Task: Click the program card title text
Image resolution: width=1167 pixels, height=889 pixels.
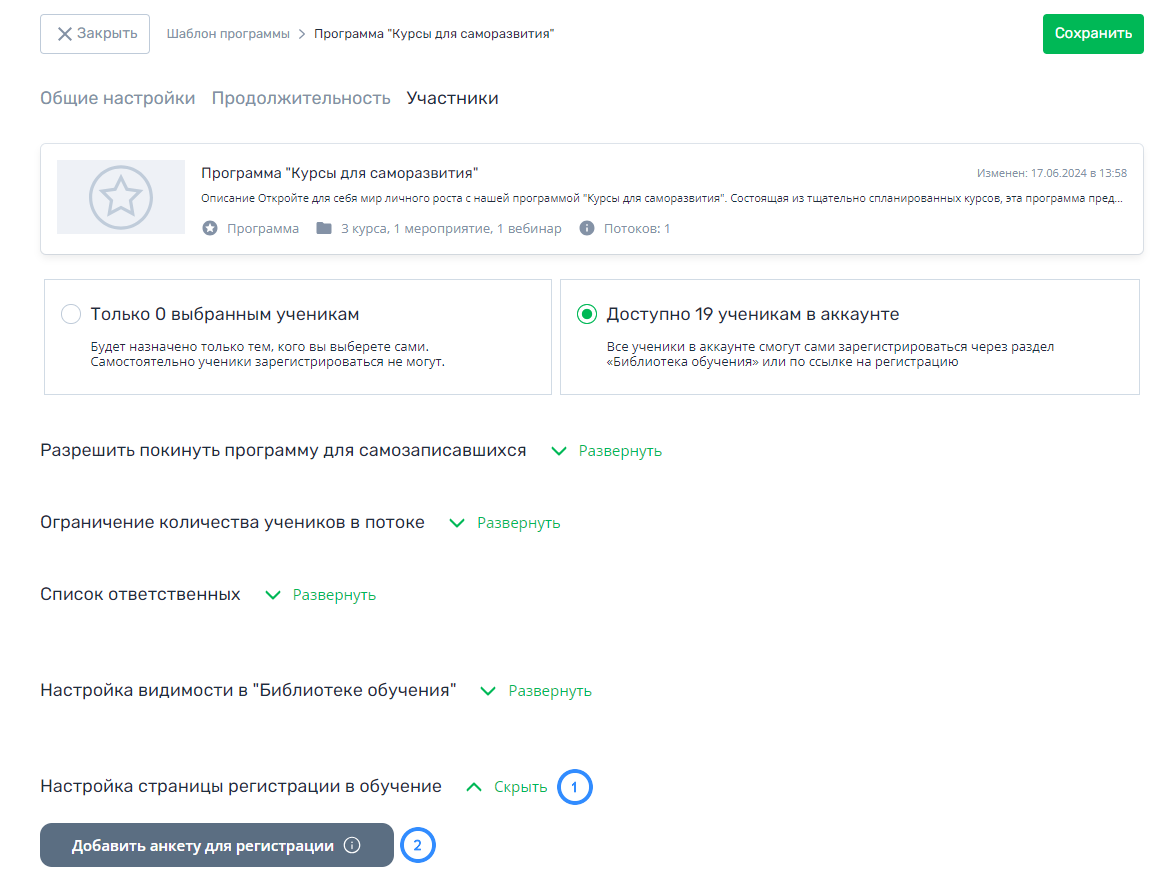Action: [339, 173]
